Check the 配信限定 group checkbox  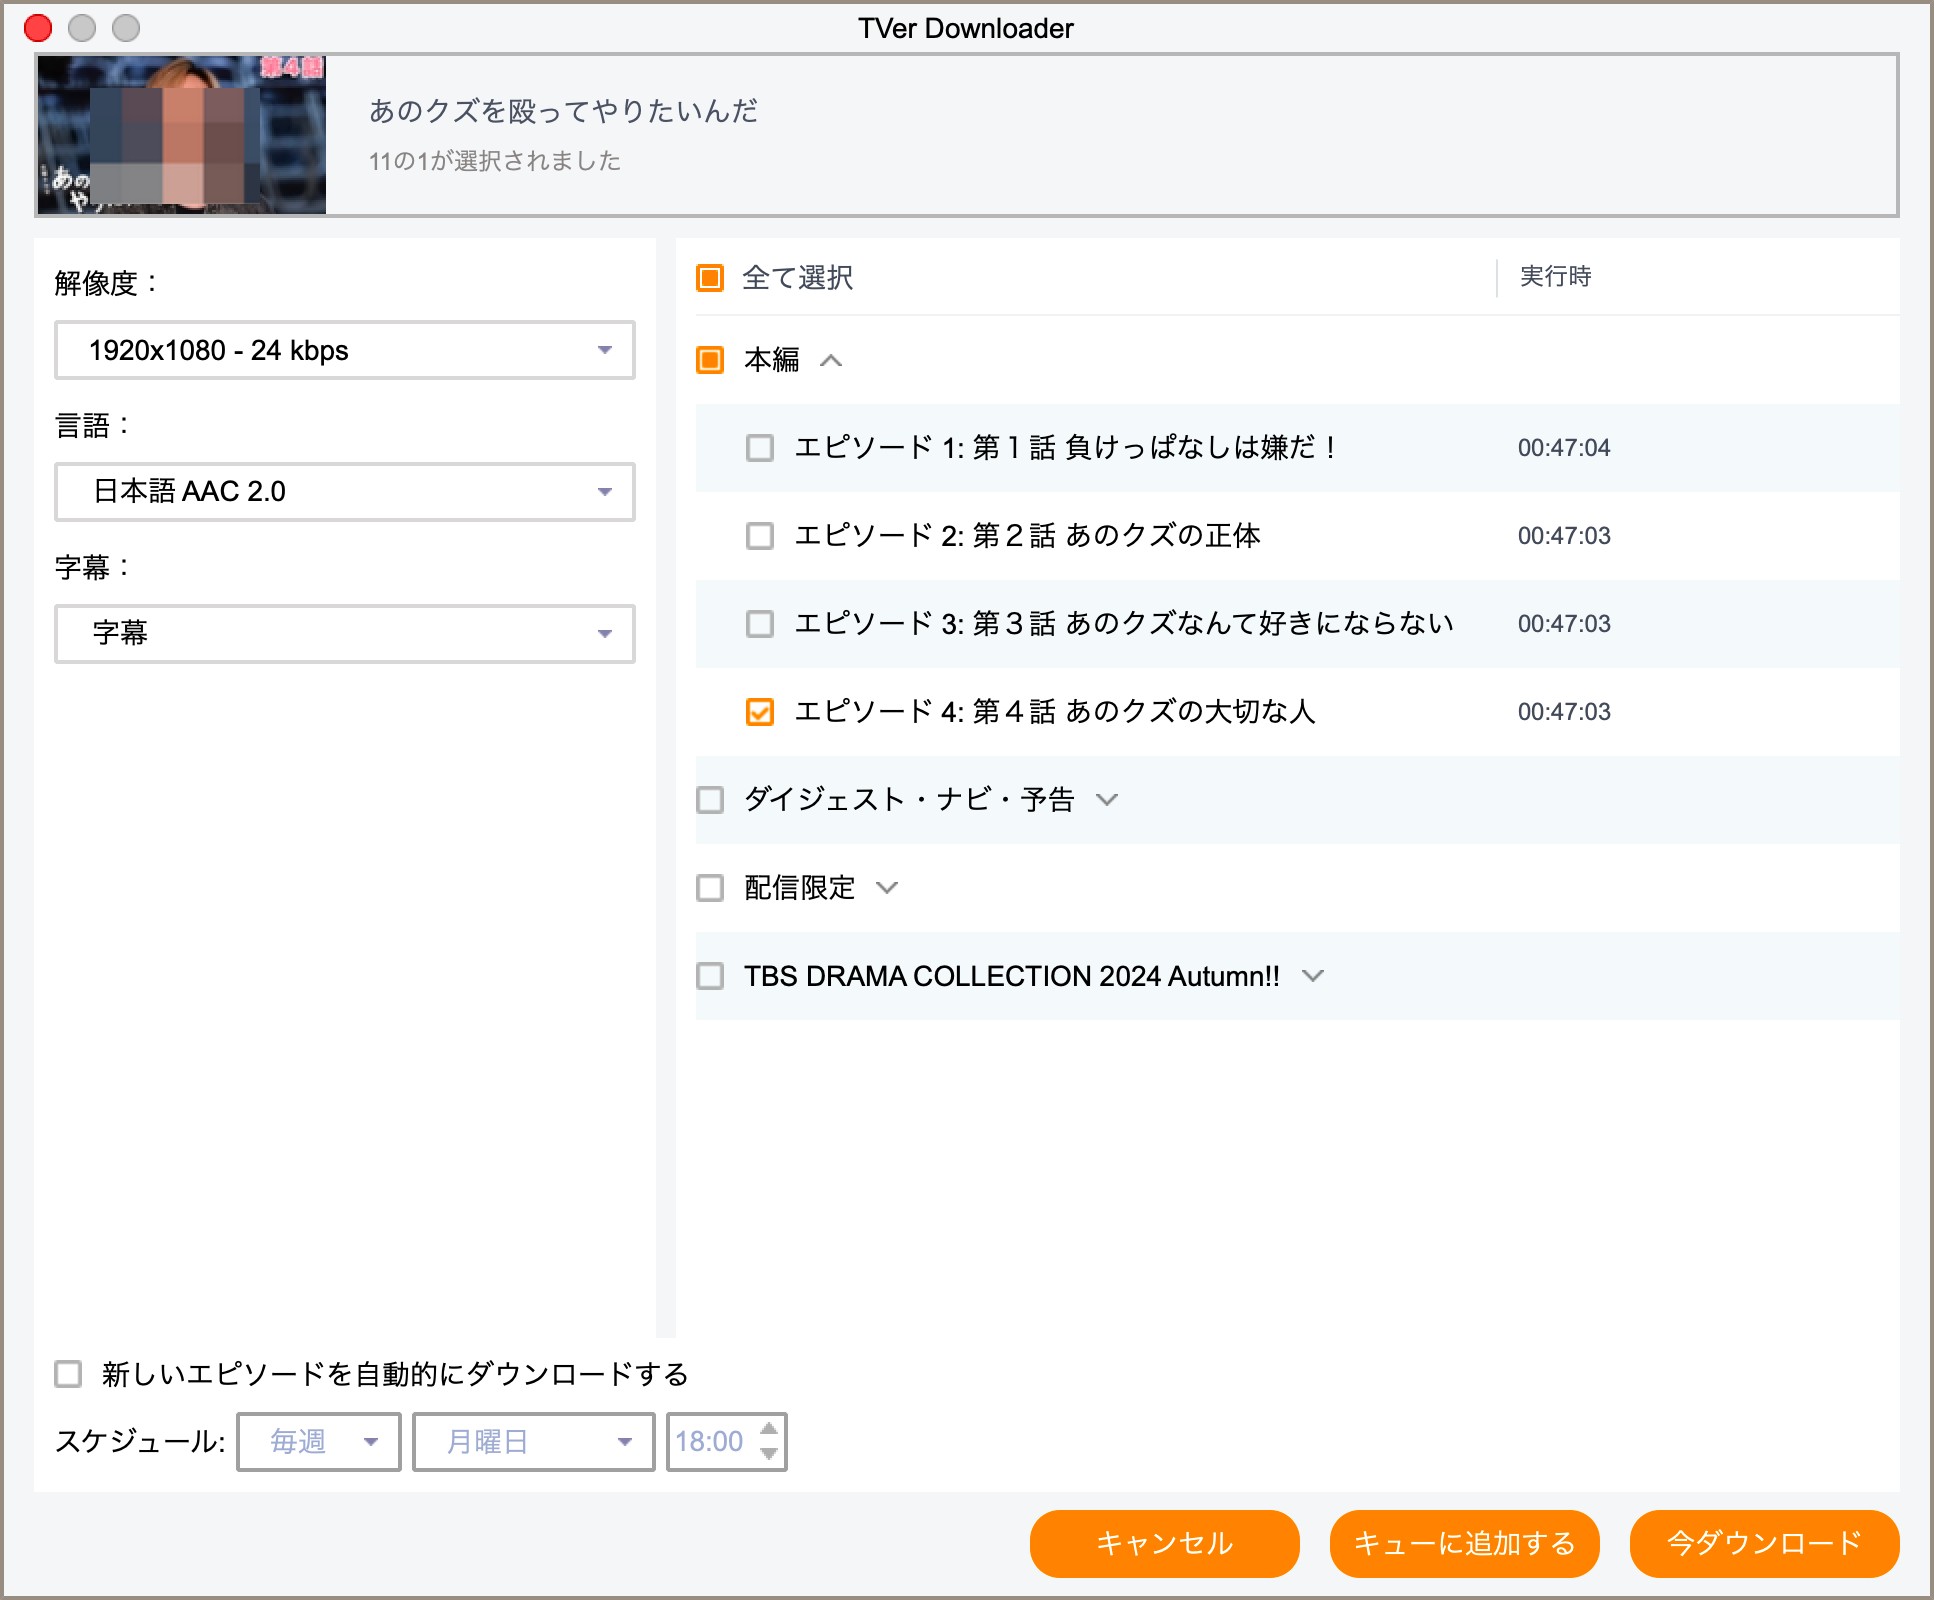point(710,888)
